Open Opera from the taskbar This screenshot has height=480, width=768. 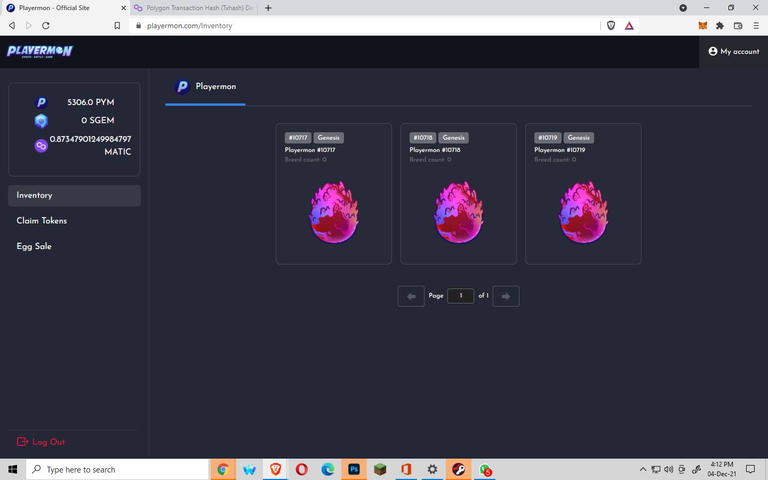302,470
